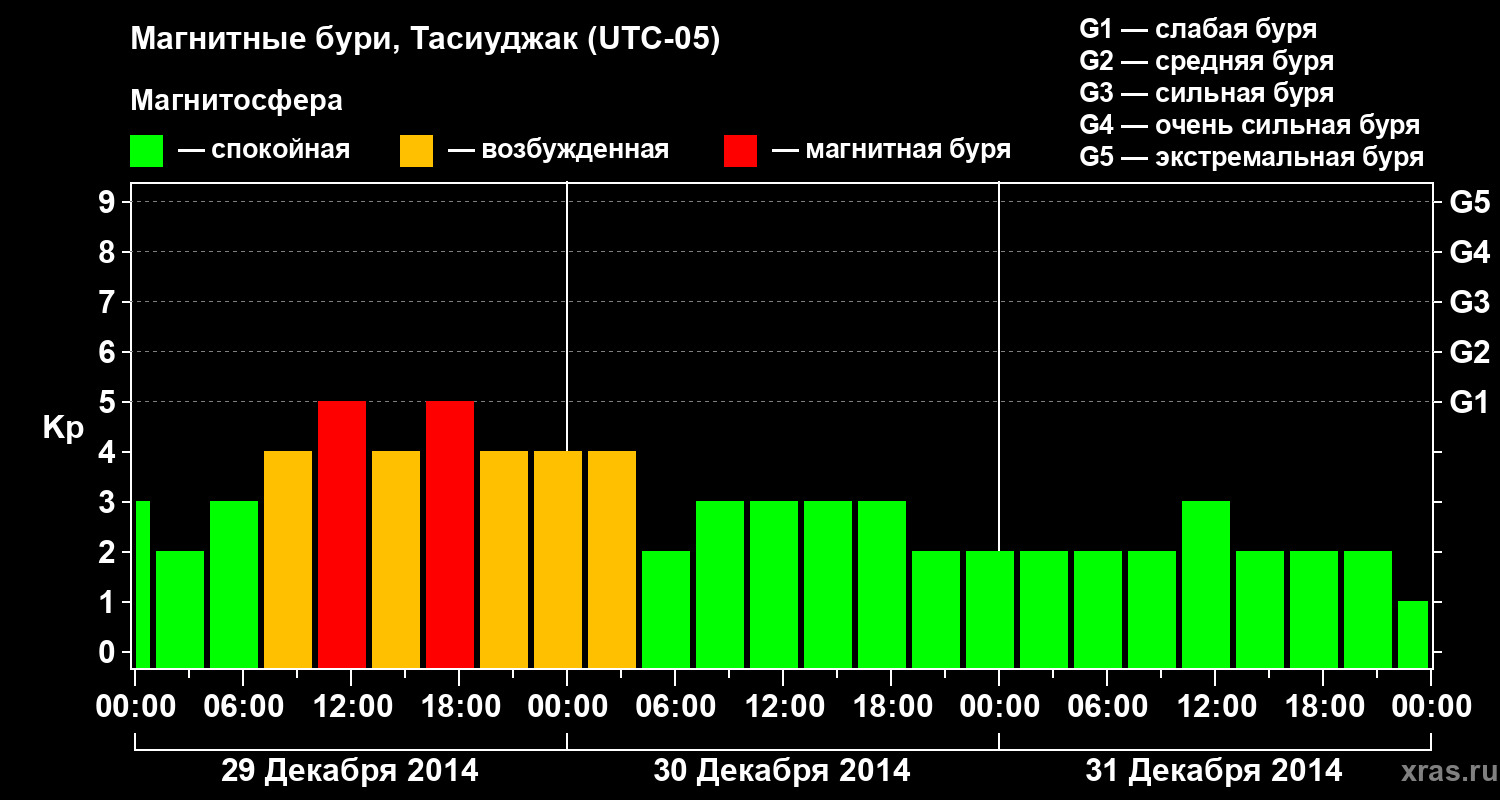
Task: Click the last orange Kp 4 bar on 30 December
Action: [x=612, y=559]
